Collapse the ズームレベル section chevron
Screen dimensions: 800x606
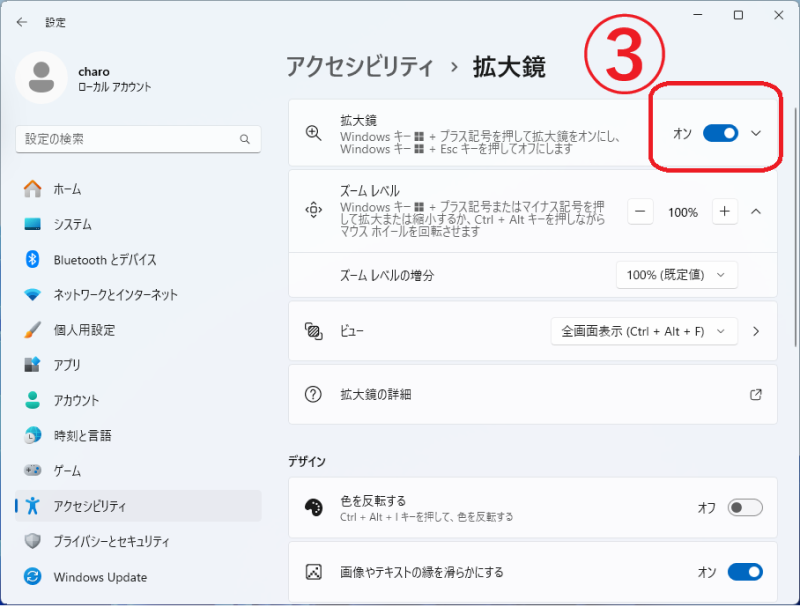756,212
